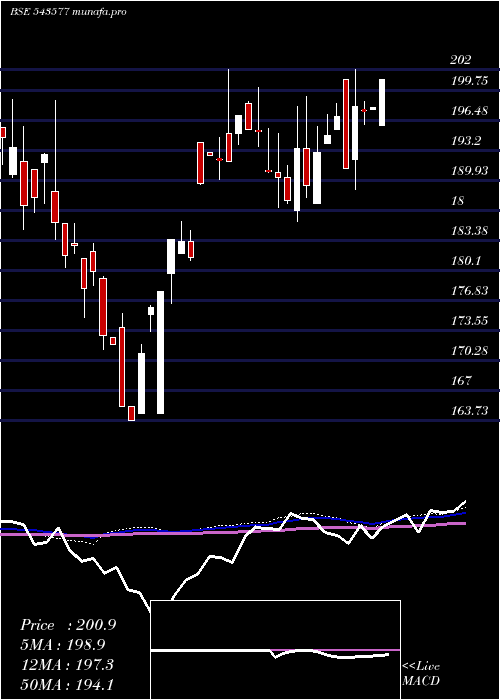
Task: Select the 202 price axis label
Action: tap(460, 60)
